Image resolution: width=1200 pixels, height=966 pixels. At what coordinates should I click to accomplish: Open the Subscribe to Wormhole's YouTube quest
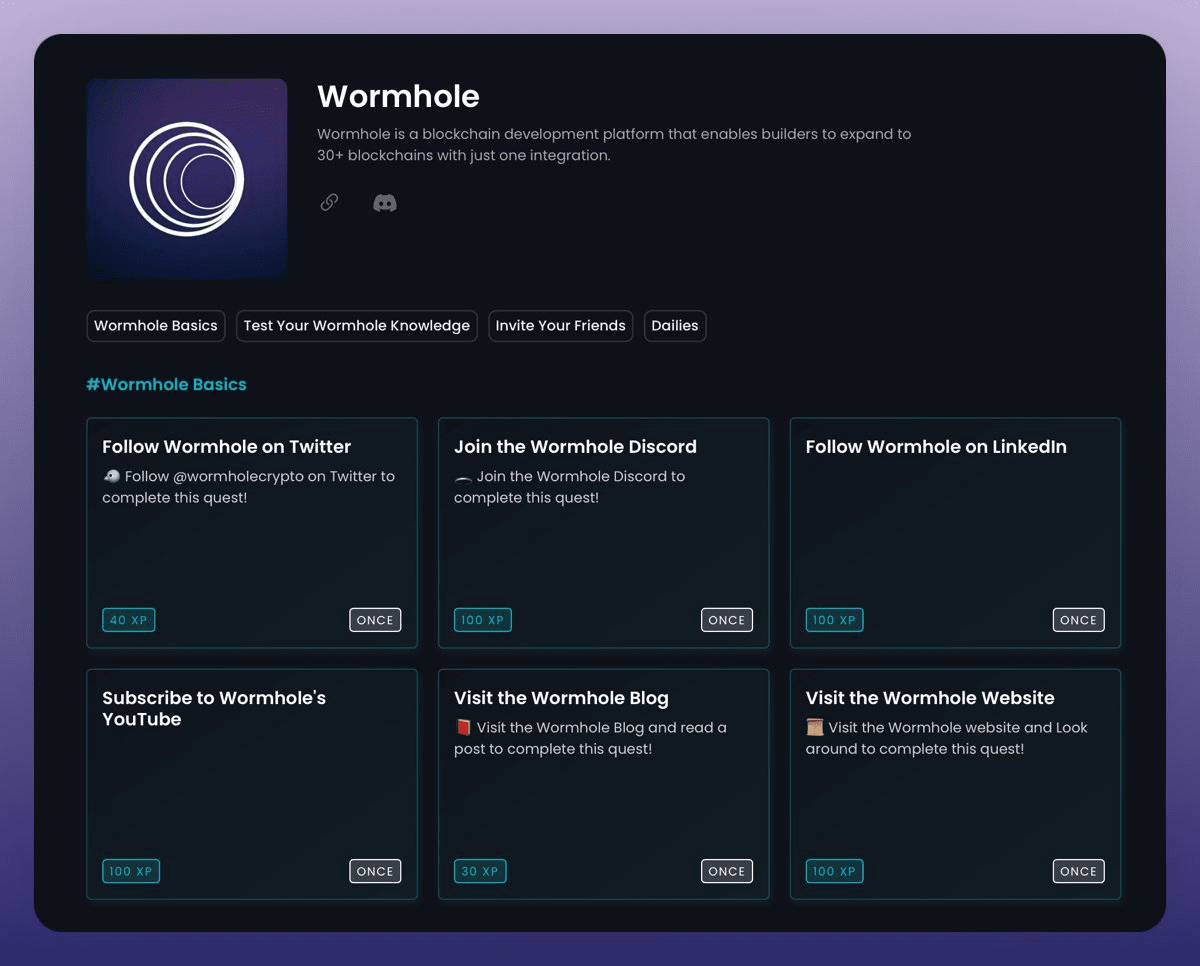[x=252, y=784]
